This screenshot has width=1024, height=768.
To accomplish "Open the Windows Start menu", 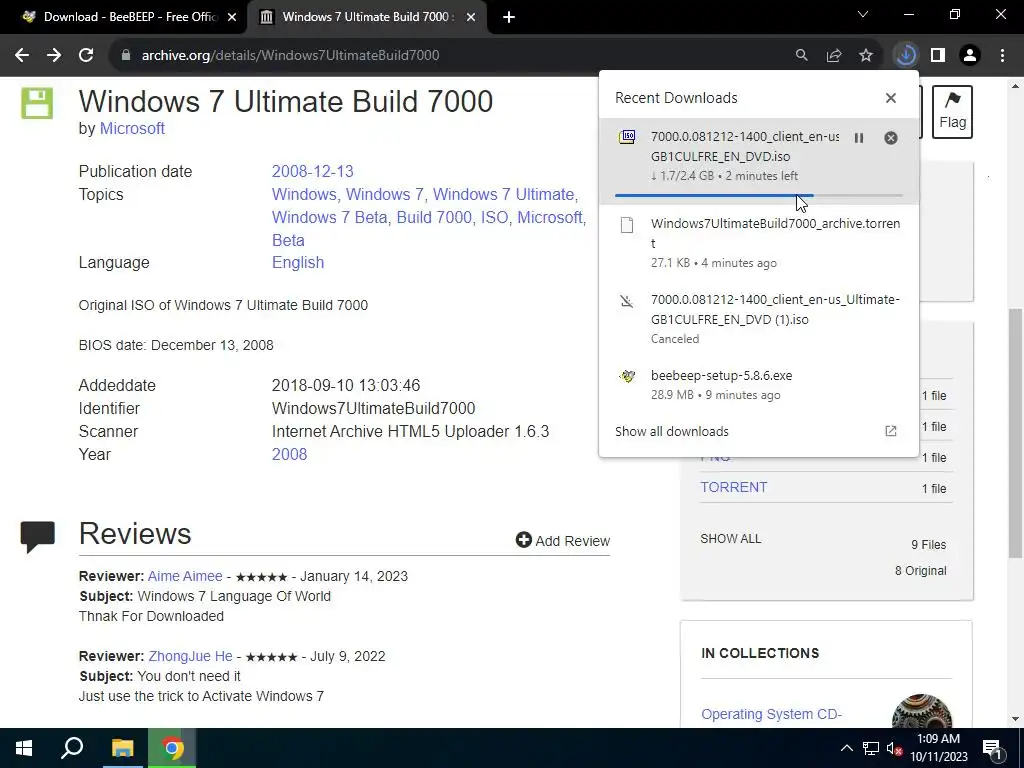I will tap(24, 748).
